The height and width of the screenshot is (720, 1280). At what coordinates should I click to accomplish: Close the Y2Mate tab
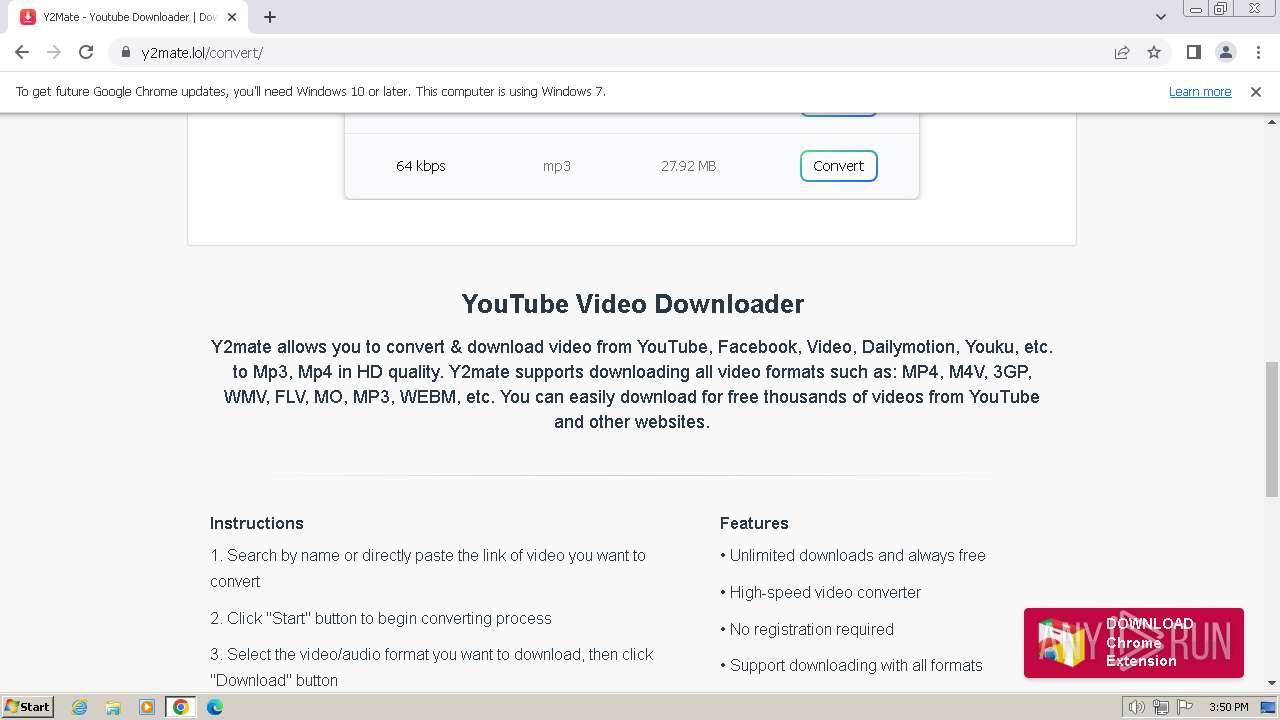click(232, 17)
